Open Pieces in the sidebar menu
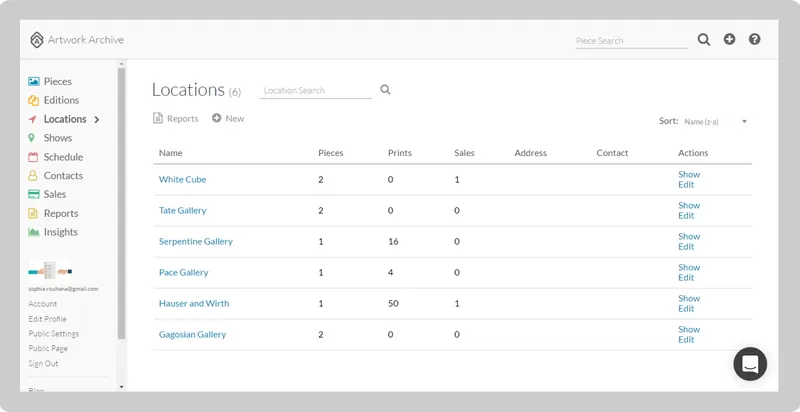The width and height of the screenshot is (800, 412). pos(58,81)
